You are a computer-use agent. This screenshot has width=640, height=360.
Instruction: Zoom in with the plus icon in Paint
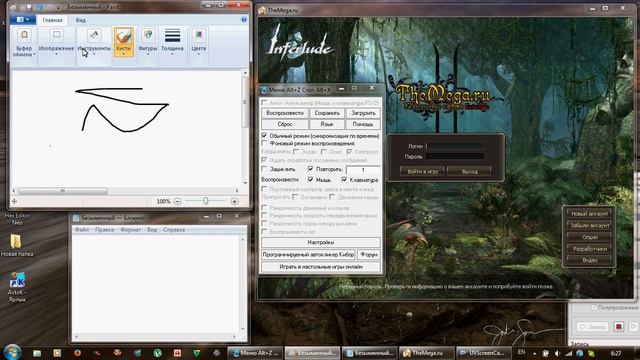click(234, 201)
